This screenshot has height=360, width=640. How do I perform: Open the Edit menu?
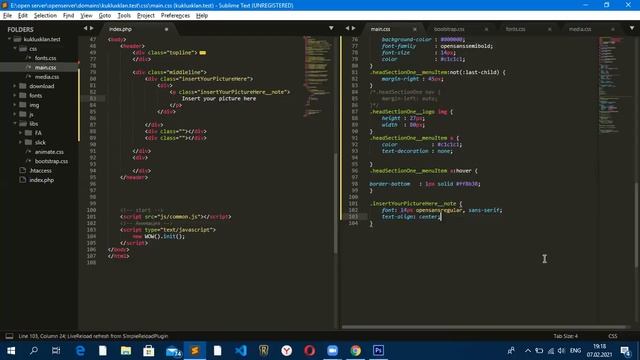point(23,16)
